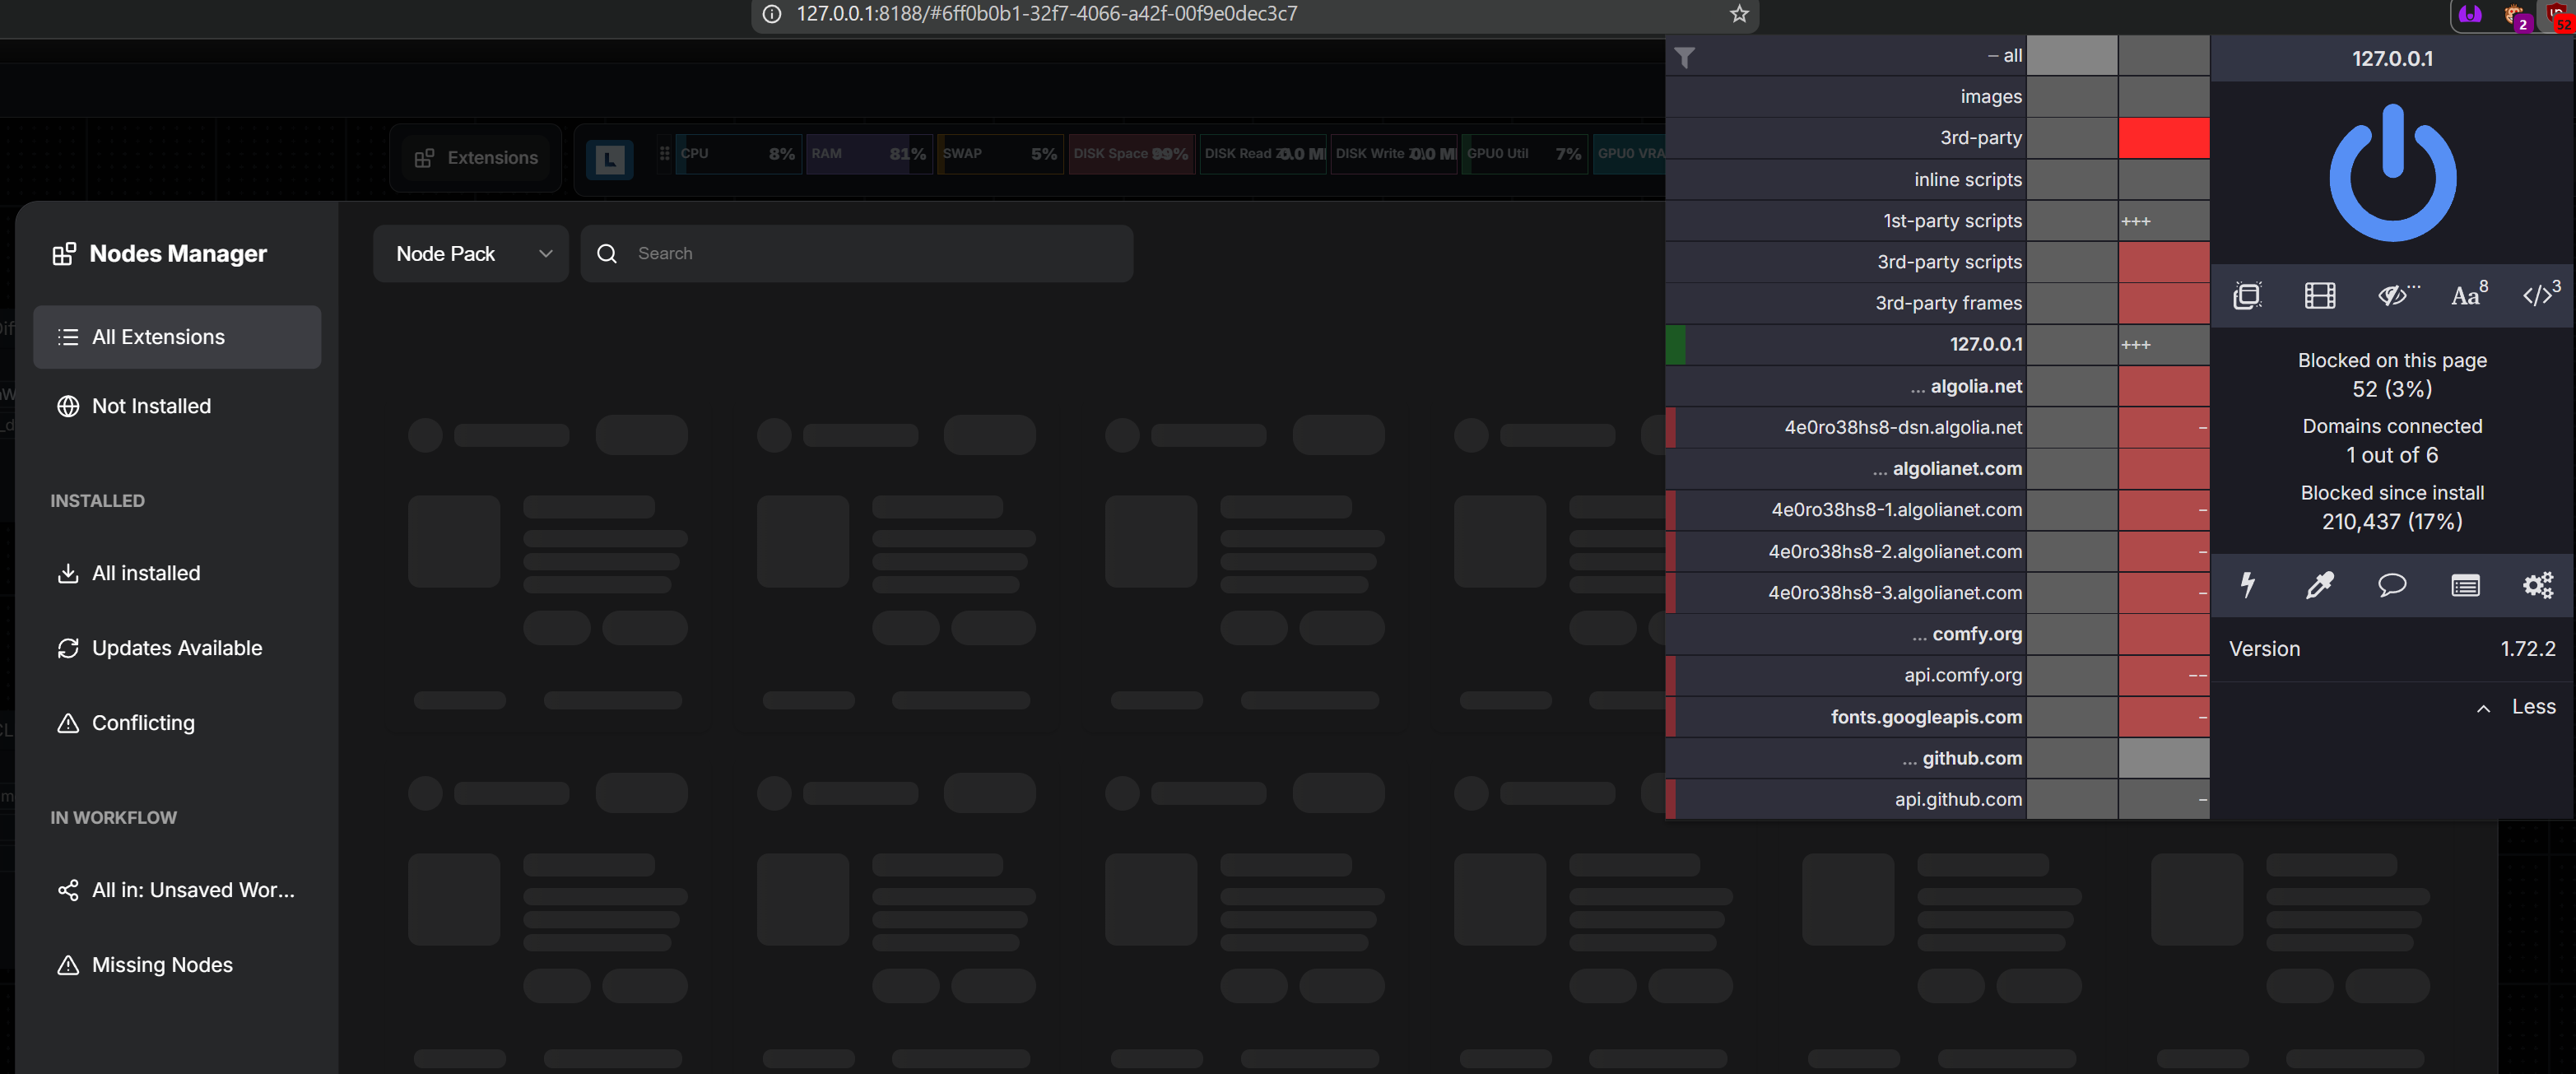
Task: Click the Extensions button in top toolbar
Action: tap(476, 158)
